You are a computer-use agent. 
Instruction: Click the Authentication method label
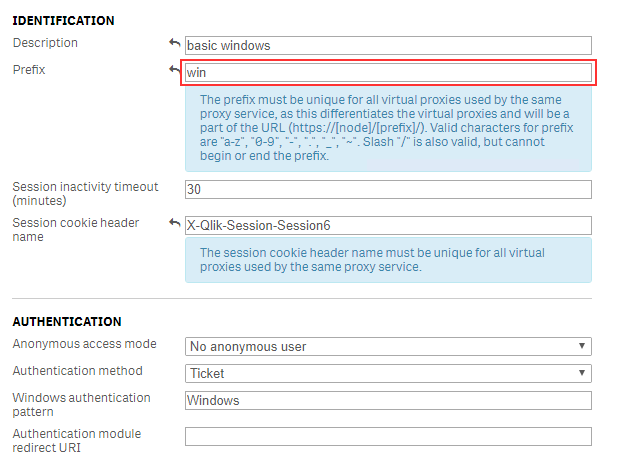click(77, 371)
